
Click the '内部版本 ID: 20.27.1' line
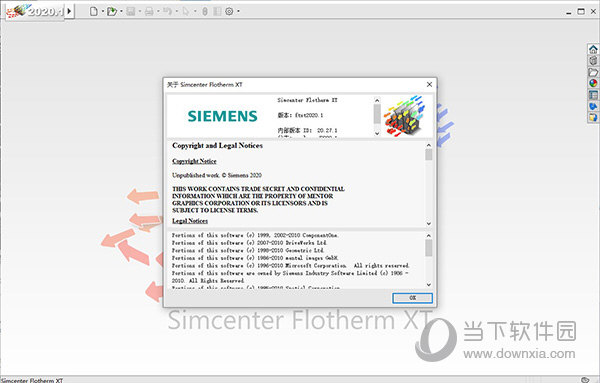point(307,130)
